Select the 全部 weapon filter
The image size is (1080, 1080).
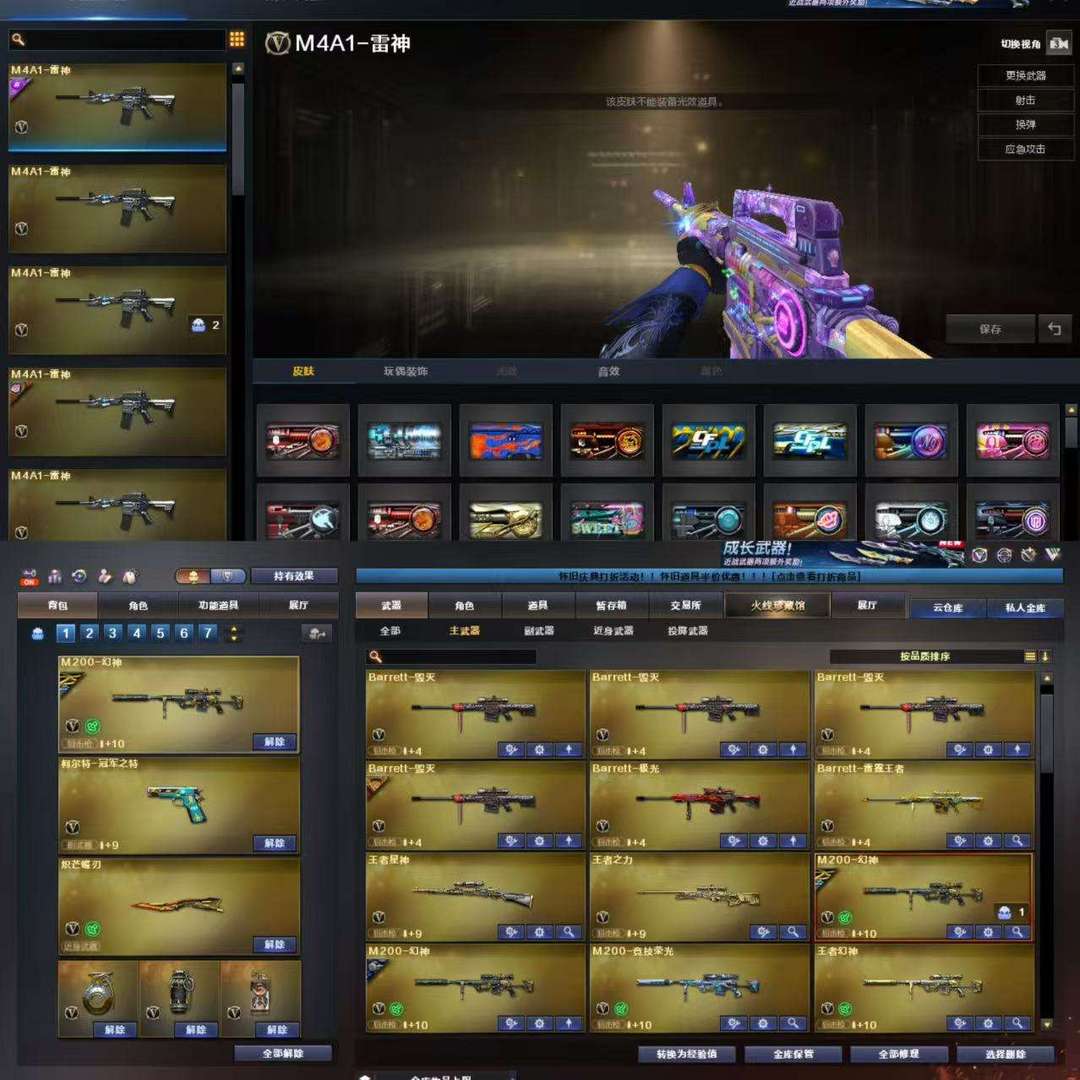pyautogui.click(x=390, y=631)
